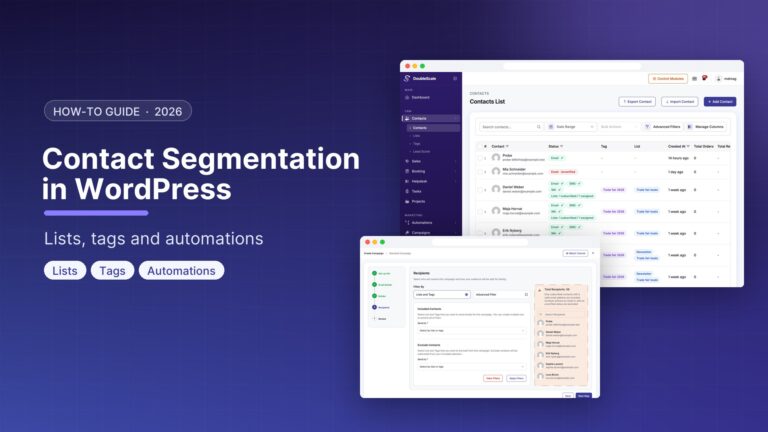Click the first green completed step in the stepper
Screen dimensions: 768x432
point(374,273)
